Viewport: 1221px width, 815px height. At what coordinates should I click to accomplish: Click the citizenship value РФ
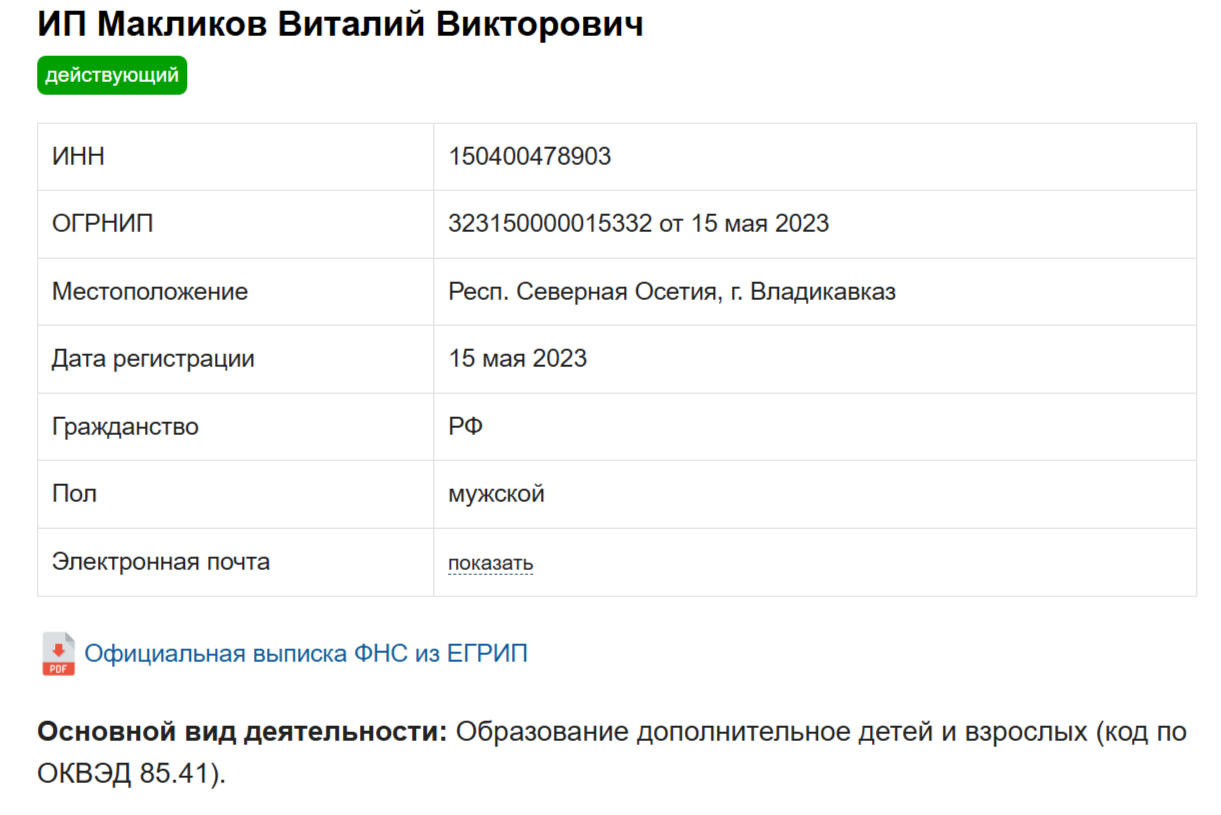click(x=465, y=427)
